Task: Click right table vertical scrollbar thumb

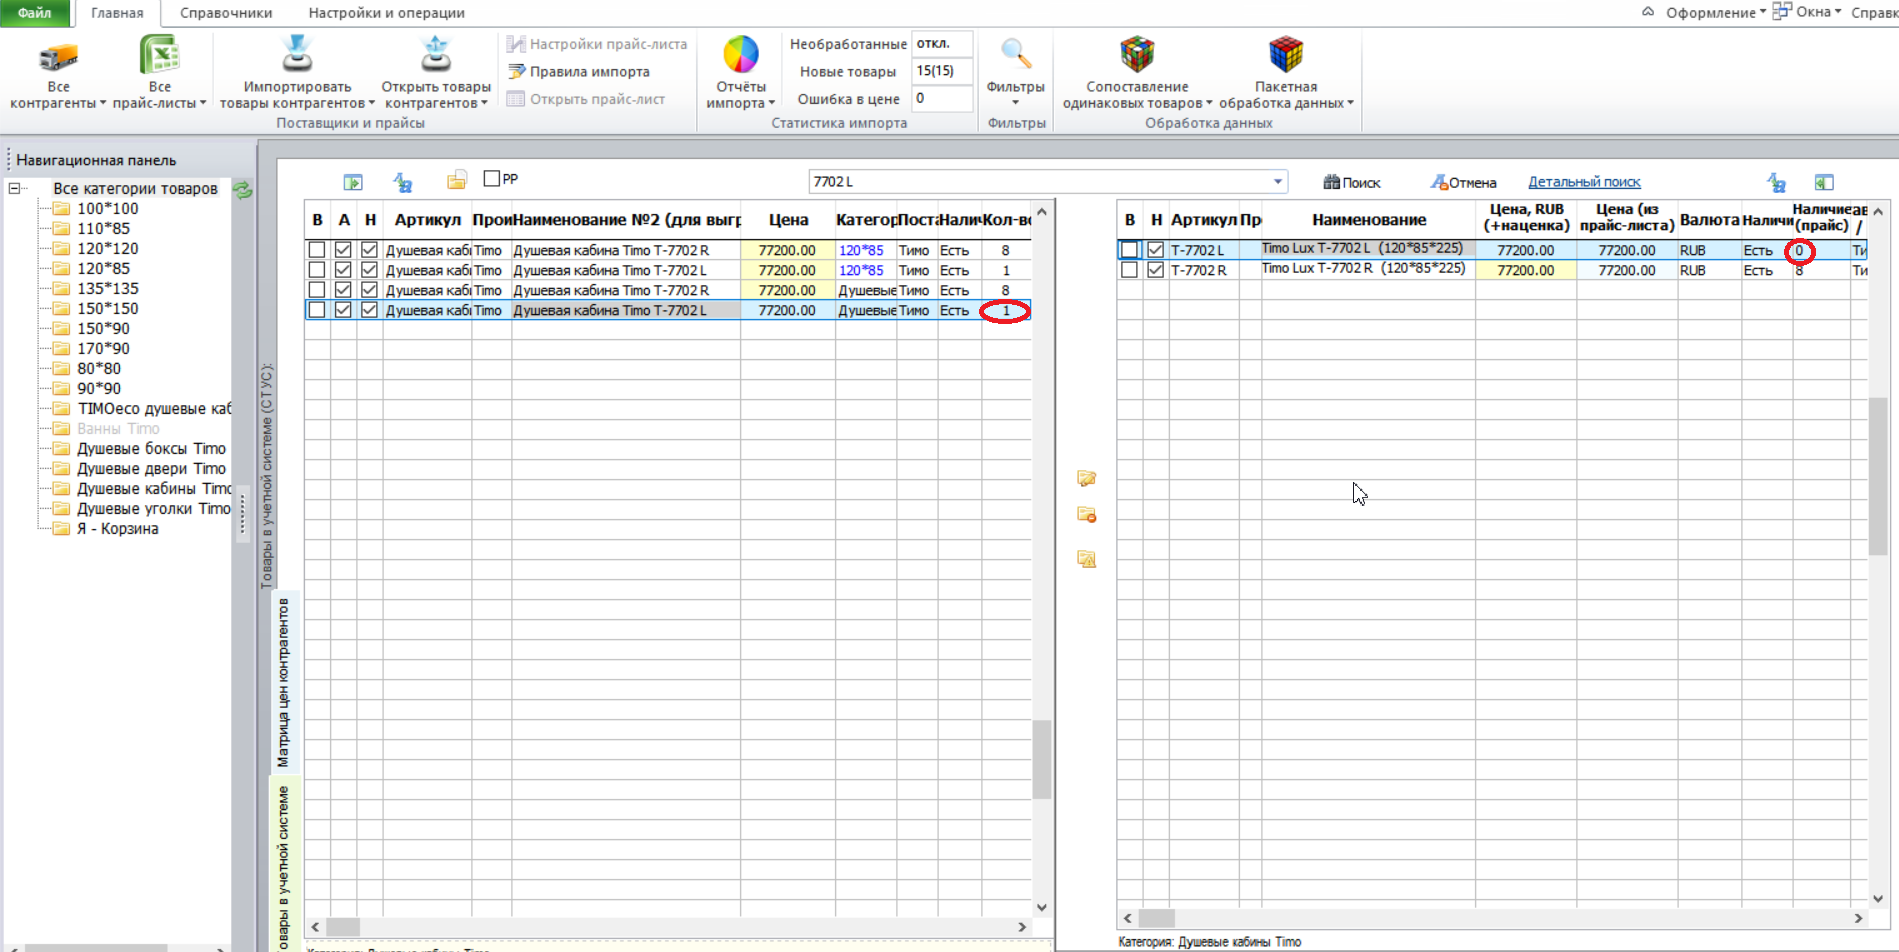Action: 1878,477
